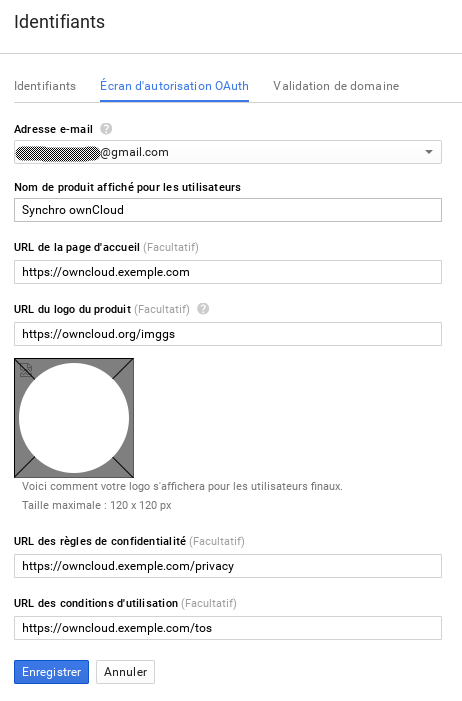Click the Identifiants page heading
This screenshot has height=701, width=462.
coord(59,21)
